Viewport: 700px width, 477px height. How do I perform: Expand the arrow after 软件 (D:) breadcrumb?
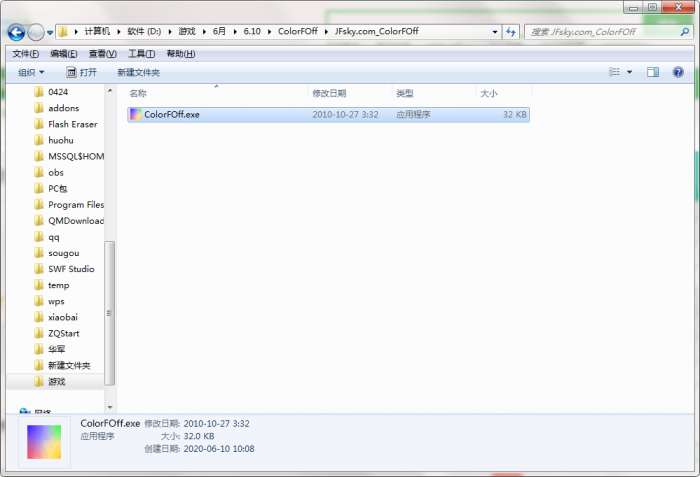tap(170, 32)
